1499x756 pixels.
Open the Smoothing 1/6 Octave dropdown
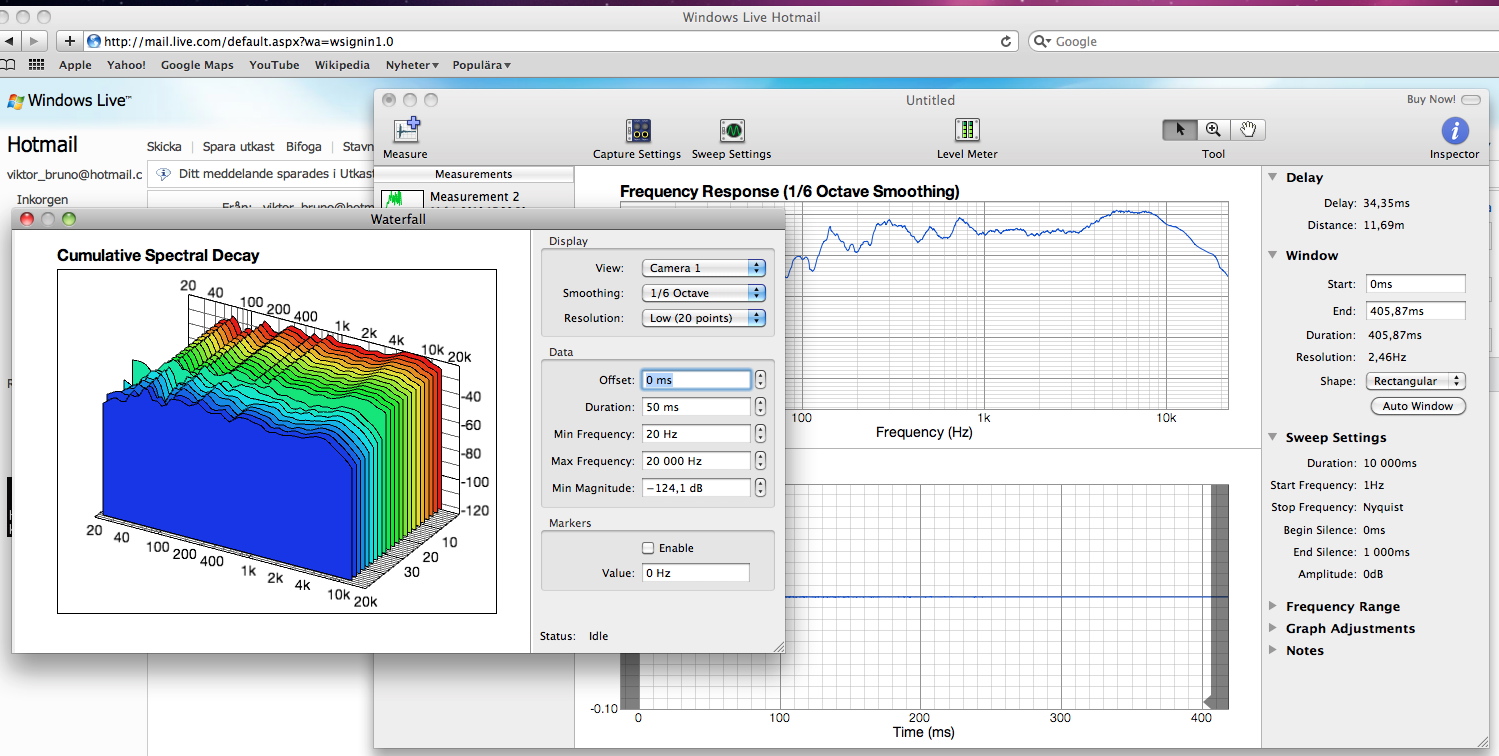pos(704,293)
